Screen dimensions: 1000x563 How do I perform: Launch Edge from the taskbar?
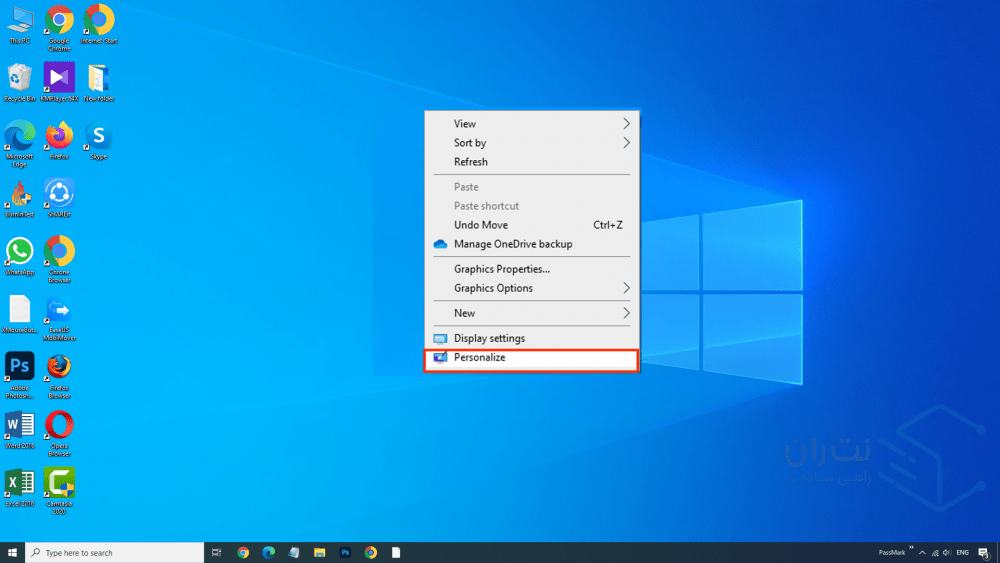(268, 553)
